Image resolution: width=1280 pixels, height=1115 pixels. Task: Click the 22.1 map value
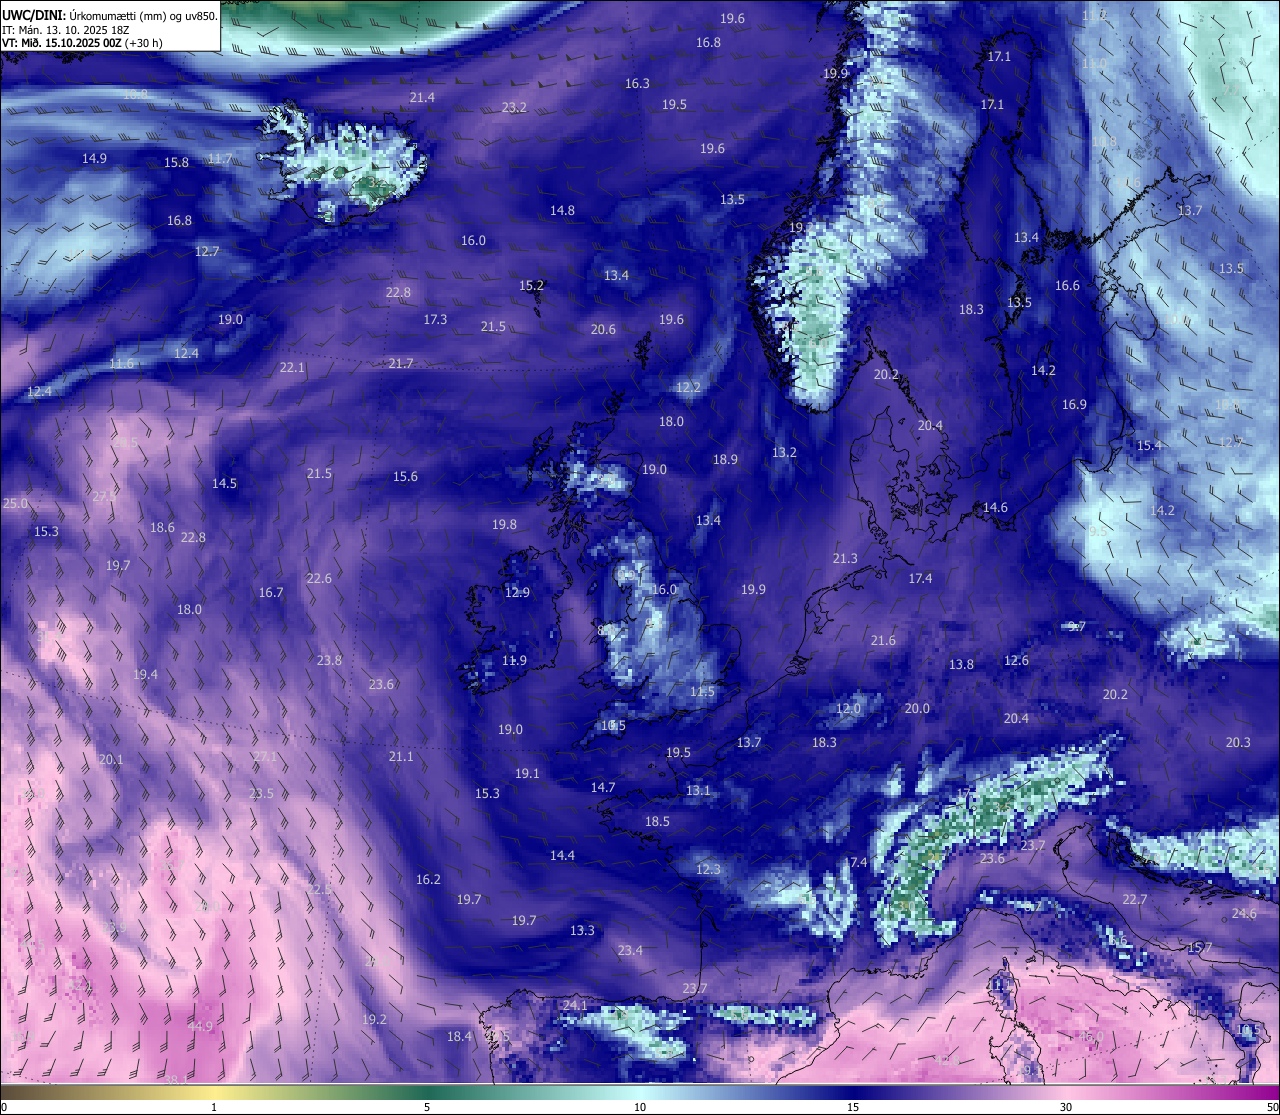click(x=292, y=367)
